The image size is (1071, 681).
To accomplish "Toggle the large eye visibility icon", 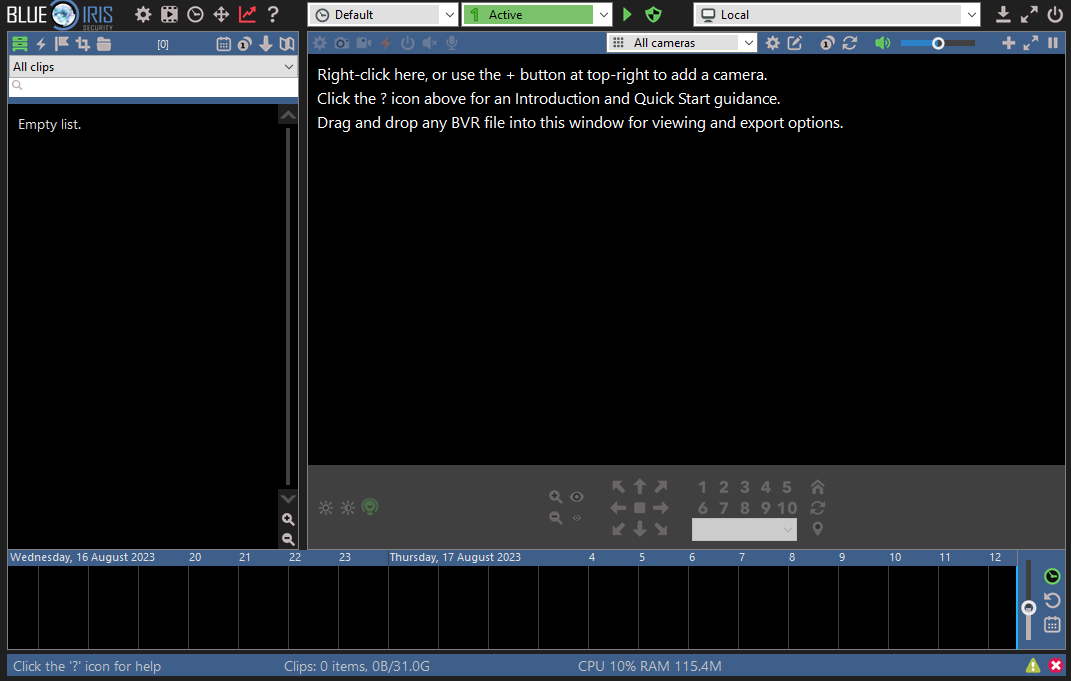I will (577, 497).
